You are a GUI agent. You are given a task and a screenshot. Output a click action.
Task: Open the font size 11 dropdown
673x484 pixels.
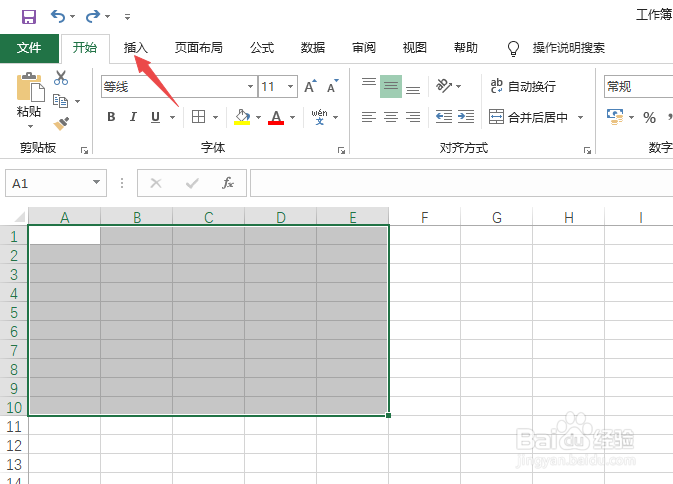coord(291,86)
